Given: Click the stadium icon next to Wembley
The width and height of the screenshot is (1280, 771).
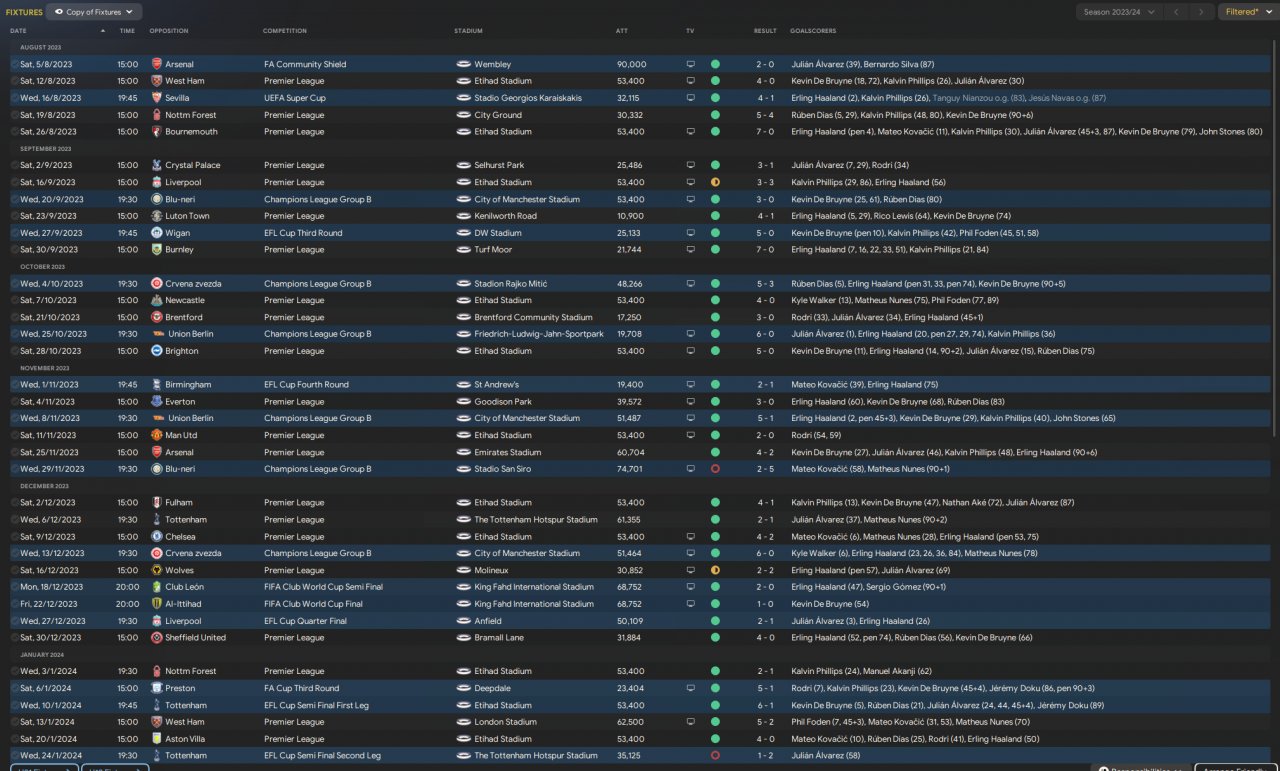Looking at the screenshot, I should coord(463,64).
